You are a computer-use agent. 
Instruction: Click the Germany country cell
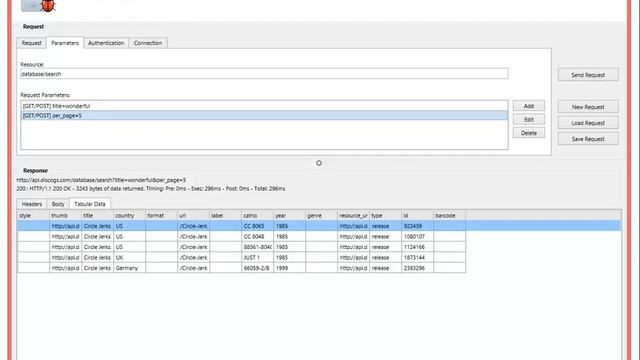(x=129, y=268)
